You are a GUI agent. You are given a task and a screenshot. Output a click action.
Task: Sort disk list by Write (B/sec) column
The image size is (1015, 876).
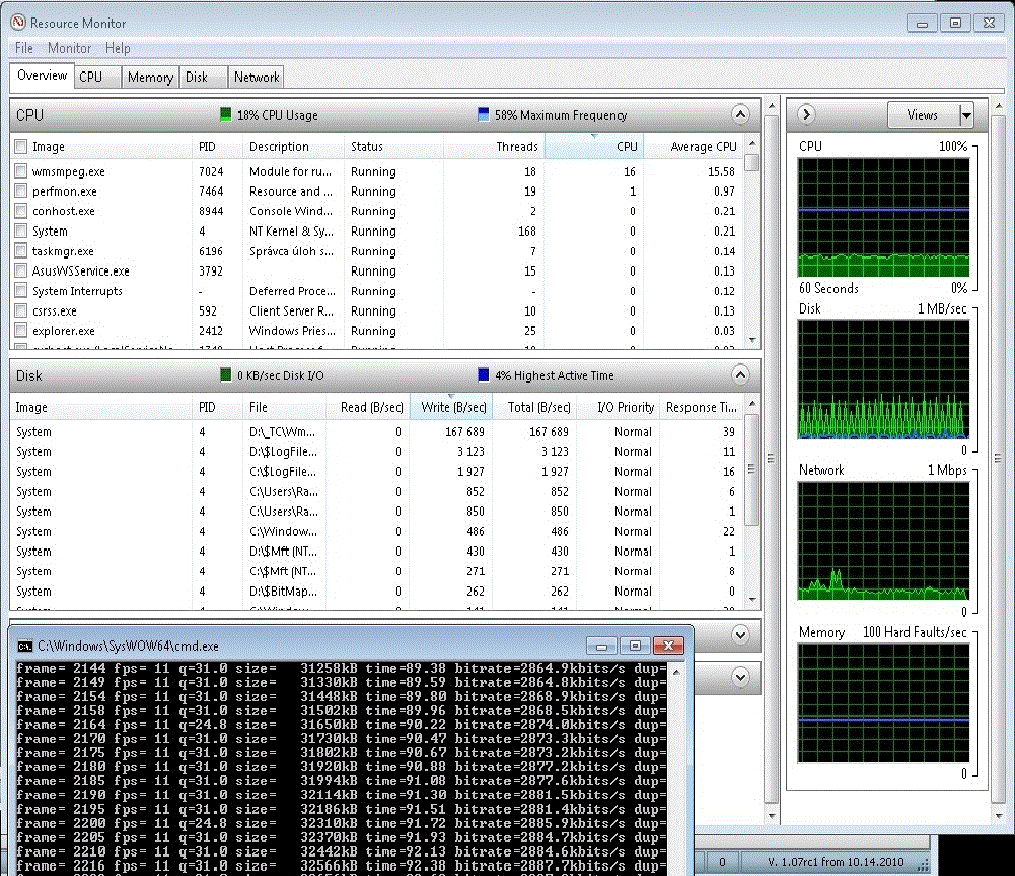pyautogui.click(x=452, y=407)
